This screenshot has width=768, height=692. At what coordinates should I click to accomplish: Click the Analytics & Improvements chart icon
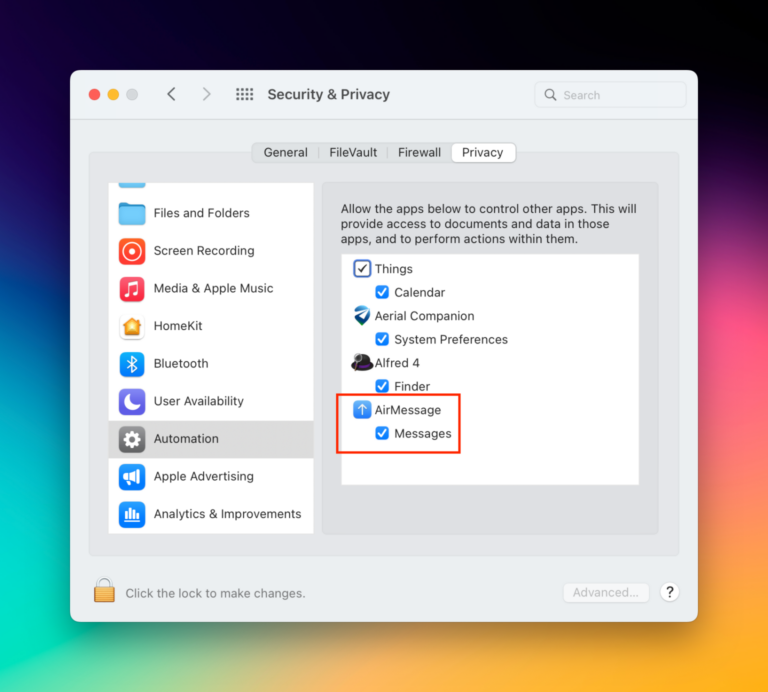132,514
